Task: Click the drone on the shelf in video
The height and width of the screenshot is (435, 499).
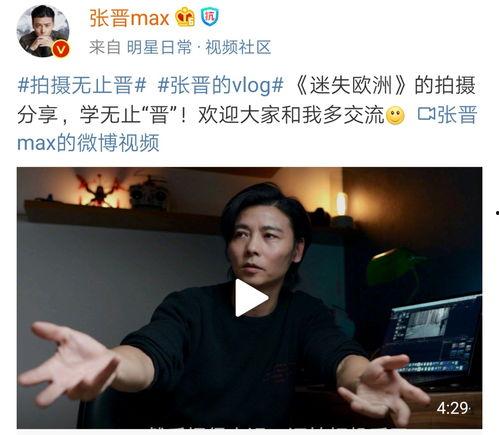Action: click(x=99, y=191)
